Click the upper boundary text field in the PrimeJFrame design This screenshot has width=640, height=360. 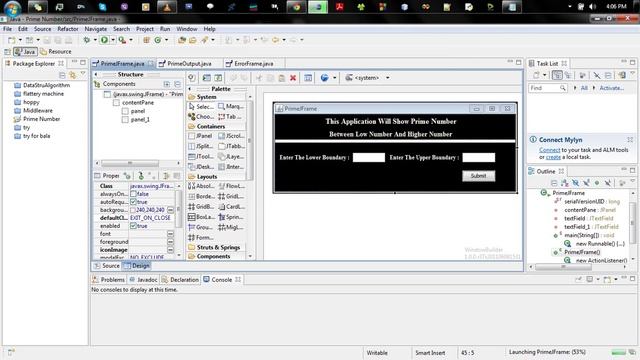[478, 158]
